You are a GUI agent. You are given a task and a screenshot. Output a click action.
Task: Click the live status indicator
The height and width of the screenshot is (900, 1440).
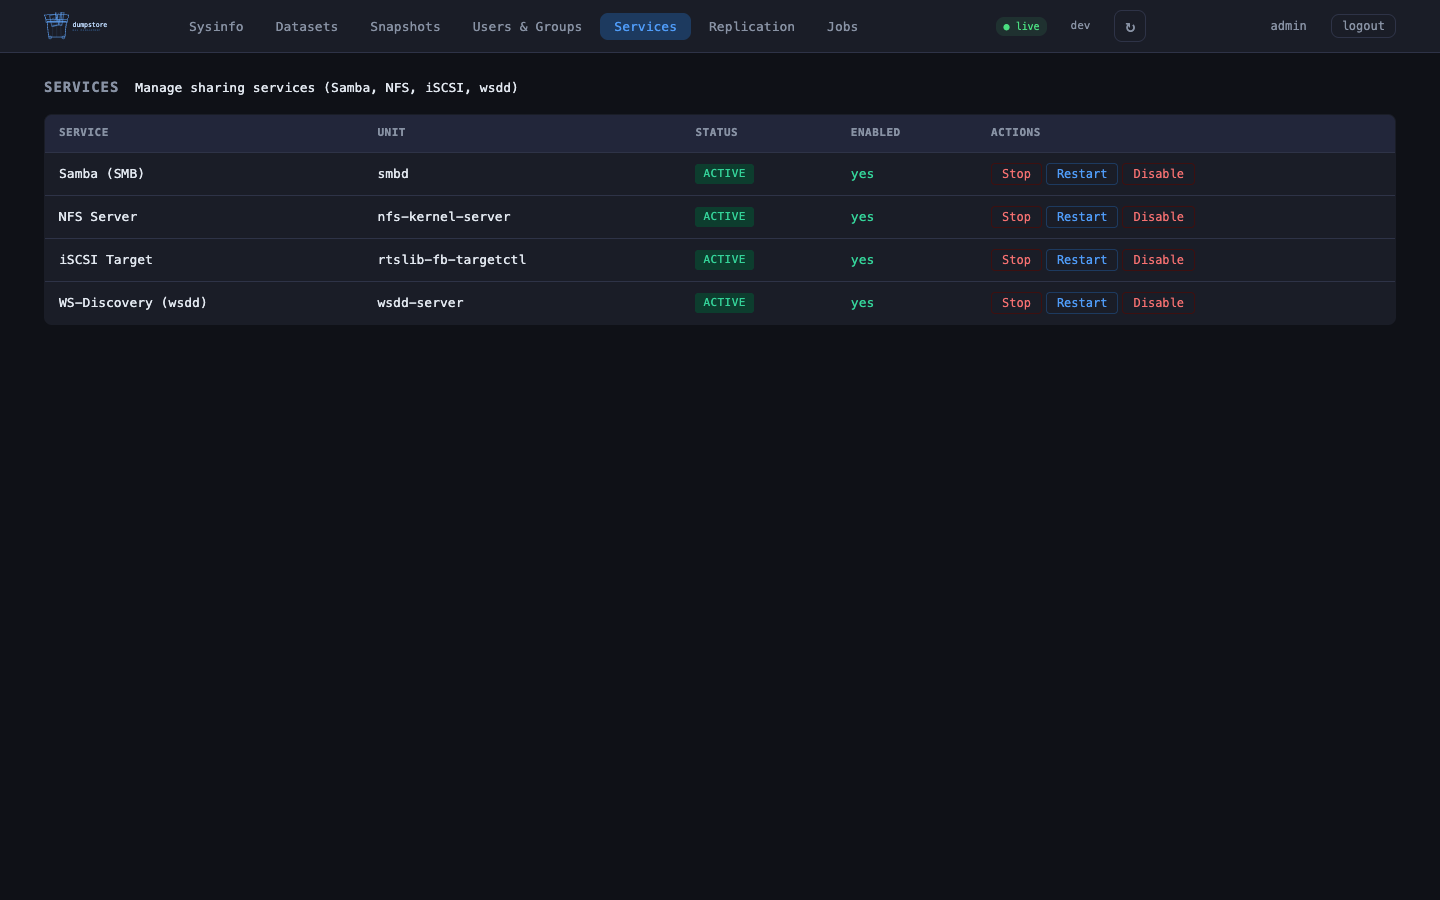[1021, 26]
